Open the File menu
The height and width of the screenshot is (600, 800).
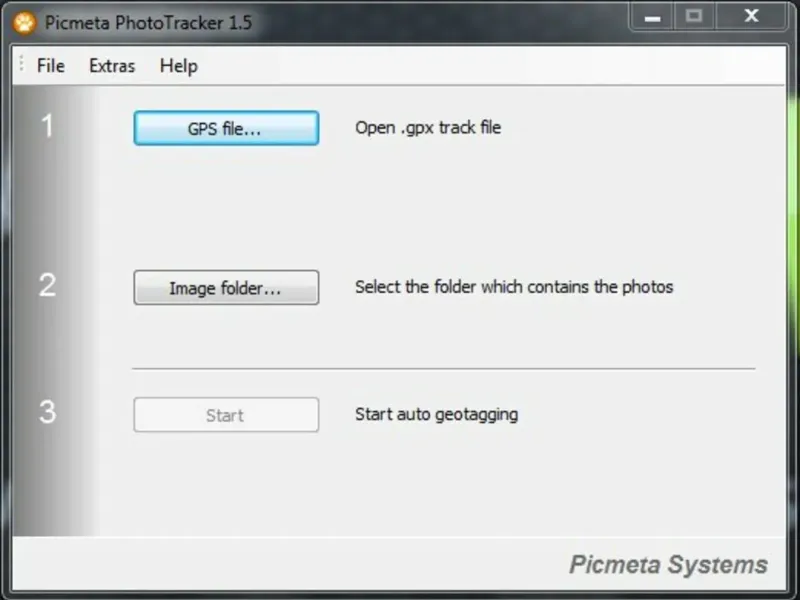click(51, 66)
